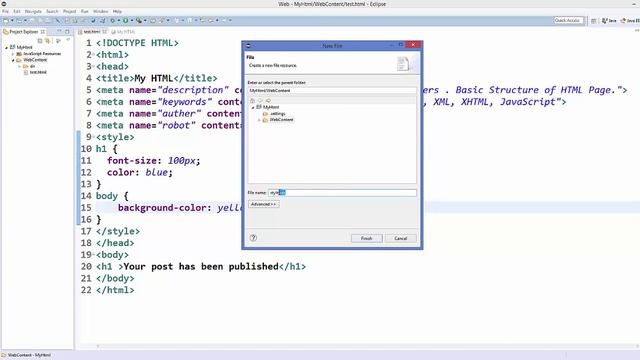Minimize the Project Explorer view
This screenshot has height=360, width=640.
59,31
